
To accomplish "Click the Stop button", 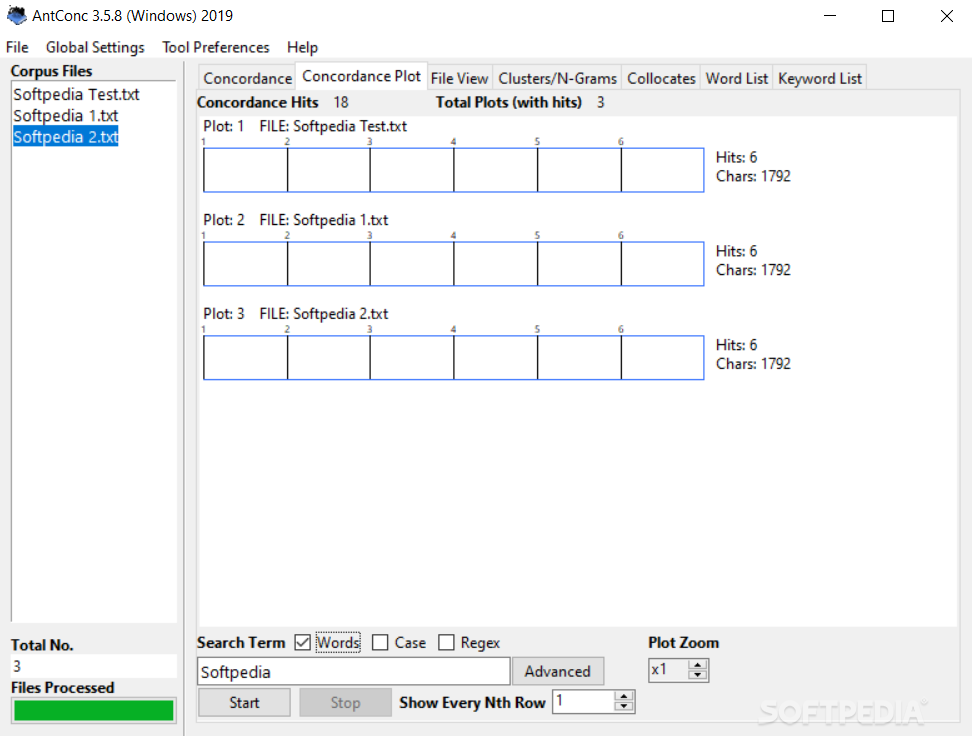I will (x=345, y=703).
